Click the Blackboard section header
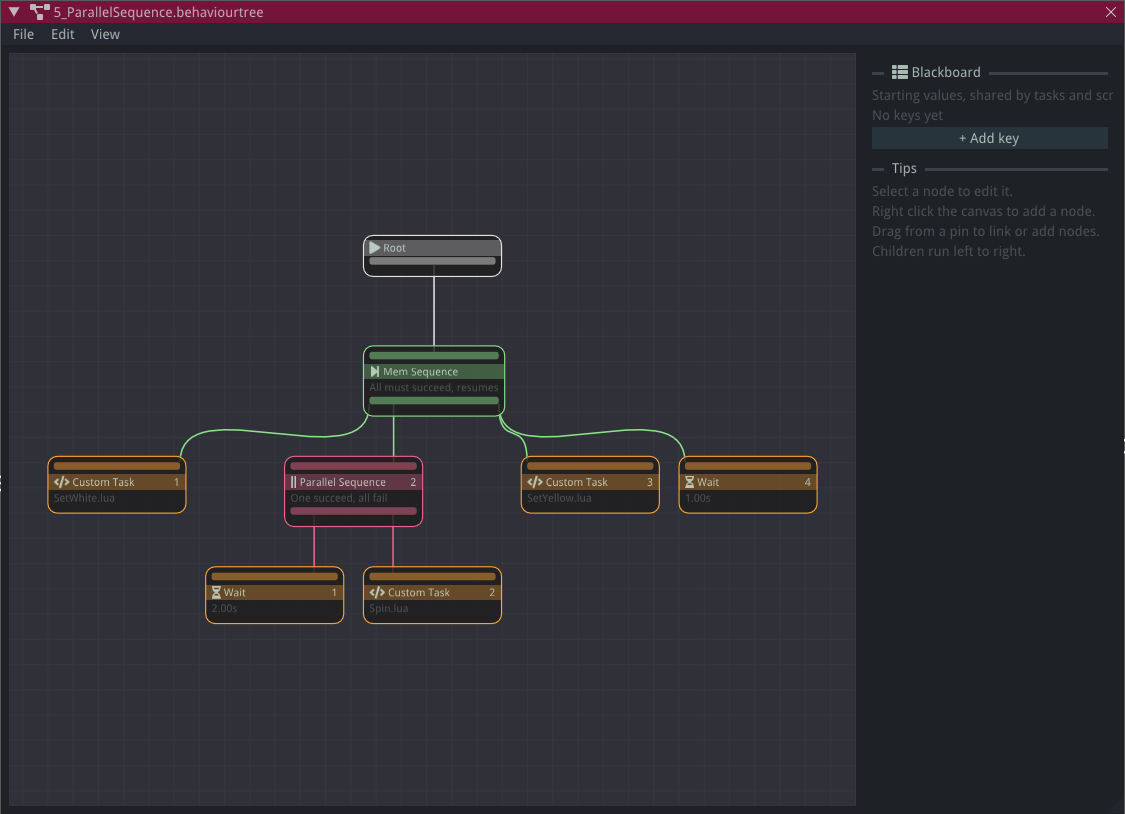 (946, 72)
